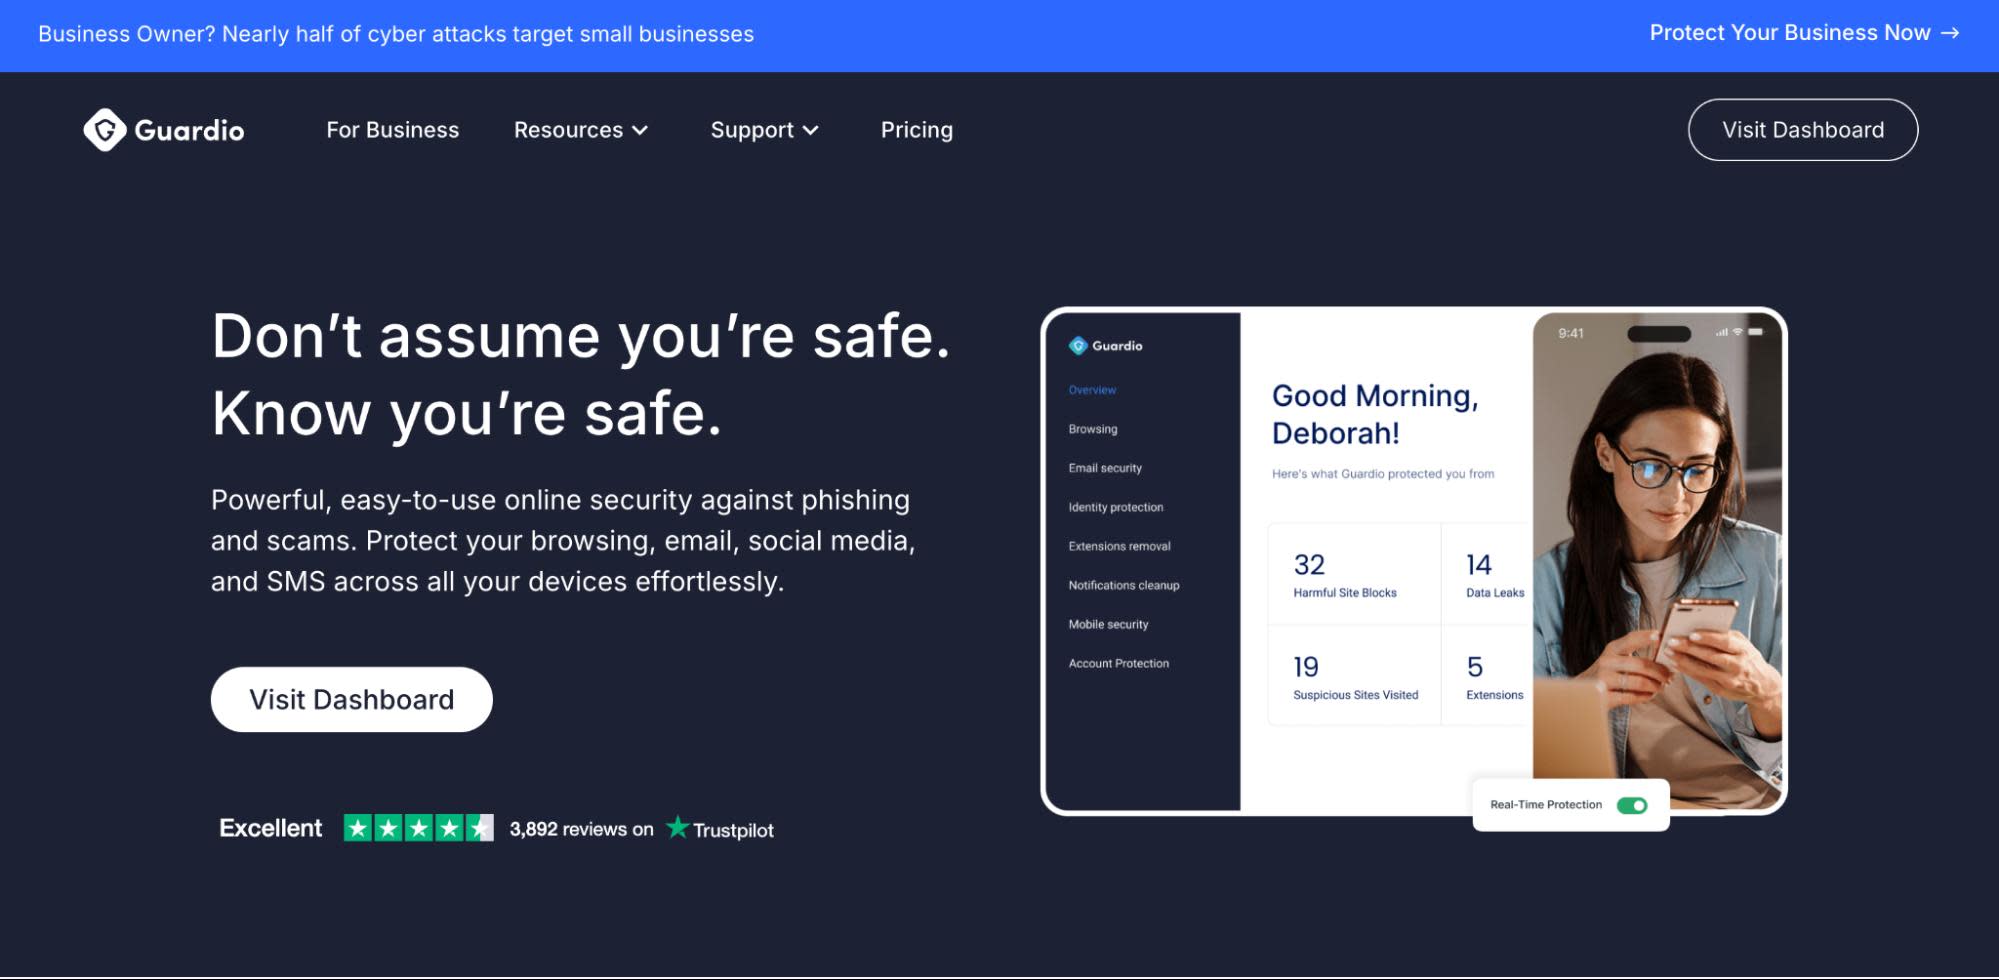Toggle the Real-Time Protection switch
The height and width of the screenshot is (980, 1999).
[1632, 805]
